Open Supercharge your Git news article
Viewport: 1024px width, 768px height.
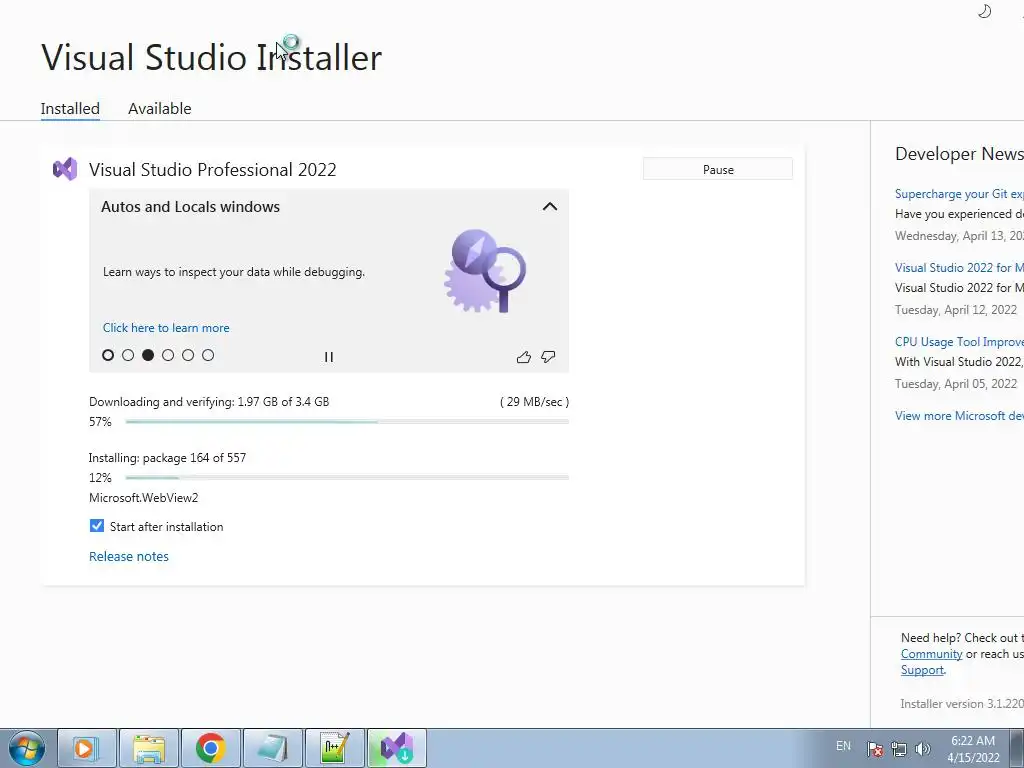[x=959, y=194]
